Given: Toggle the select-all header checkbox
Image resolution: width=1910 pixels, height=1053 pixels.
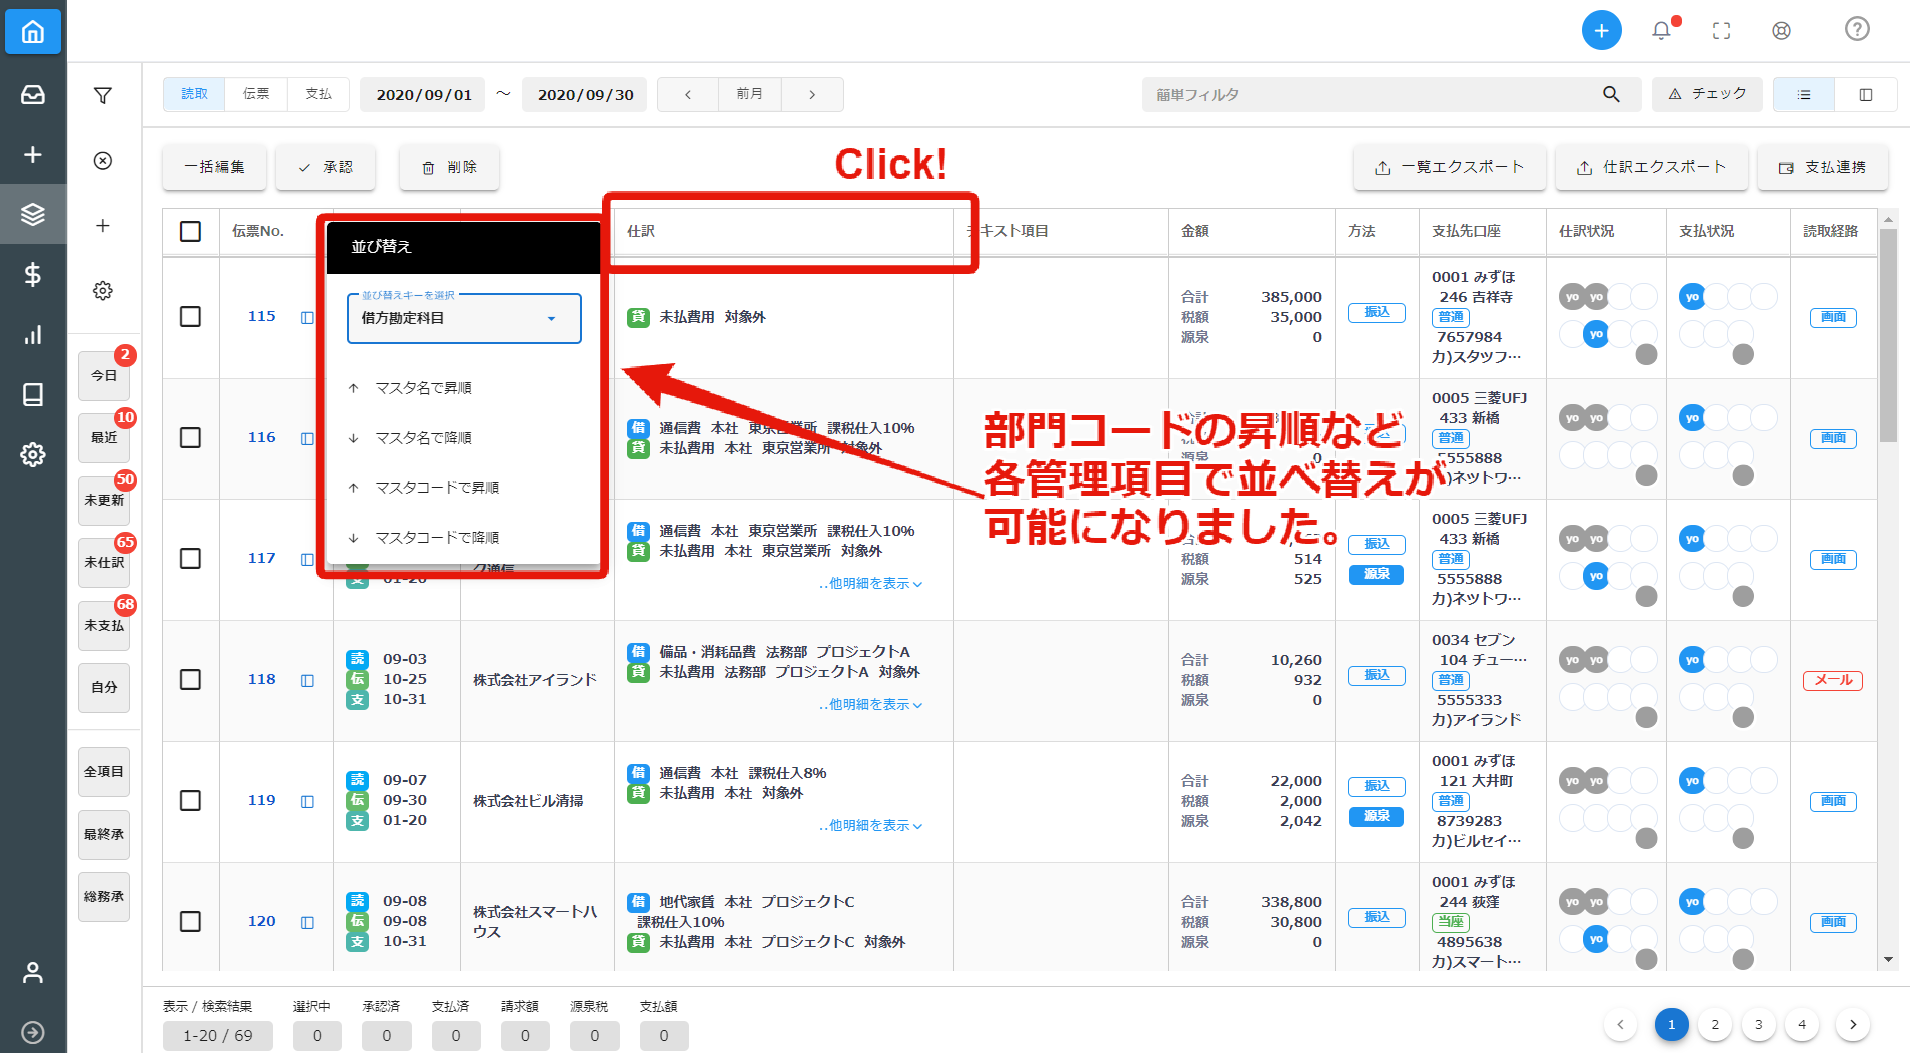Looking at the screenshot, I should pyautogui.click(x=190, y=231).
